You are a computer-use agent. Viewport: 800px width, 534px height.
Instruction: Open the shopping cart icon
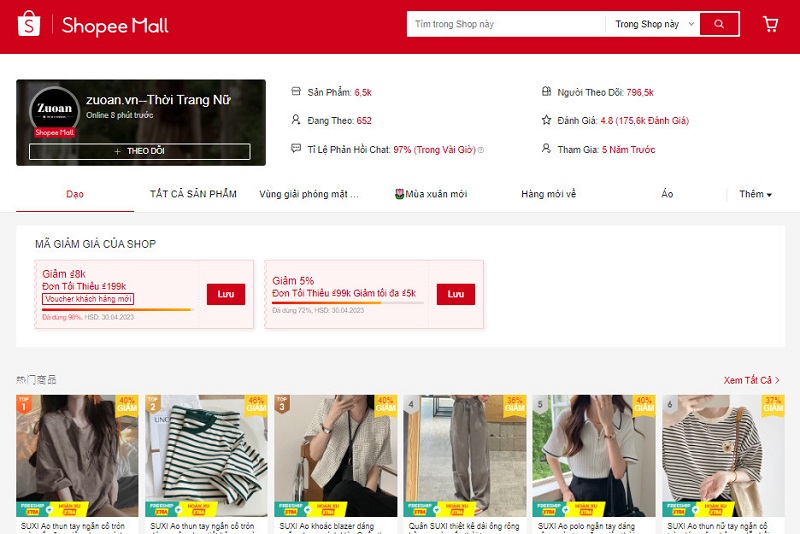[x=770, y=24]
